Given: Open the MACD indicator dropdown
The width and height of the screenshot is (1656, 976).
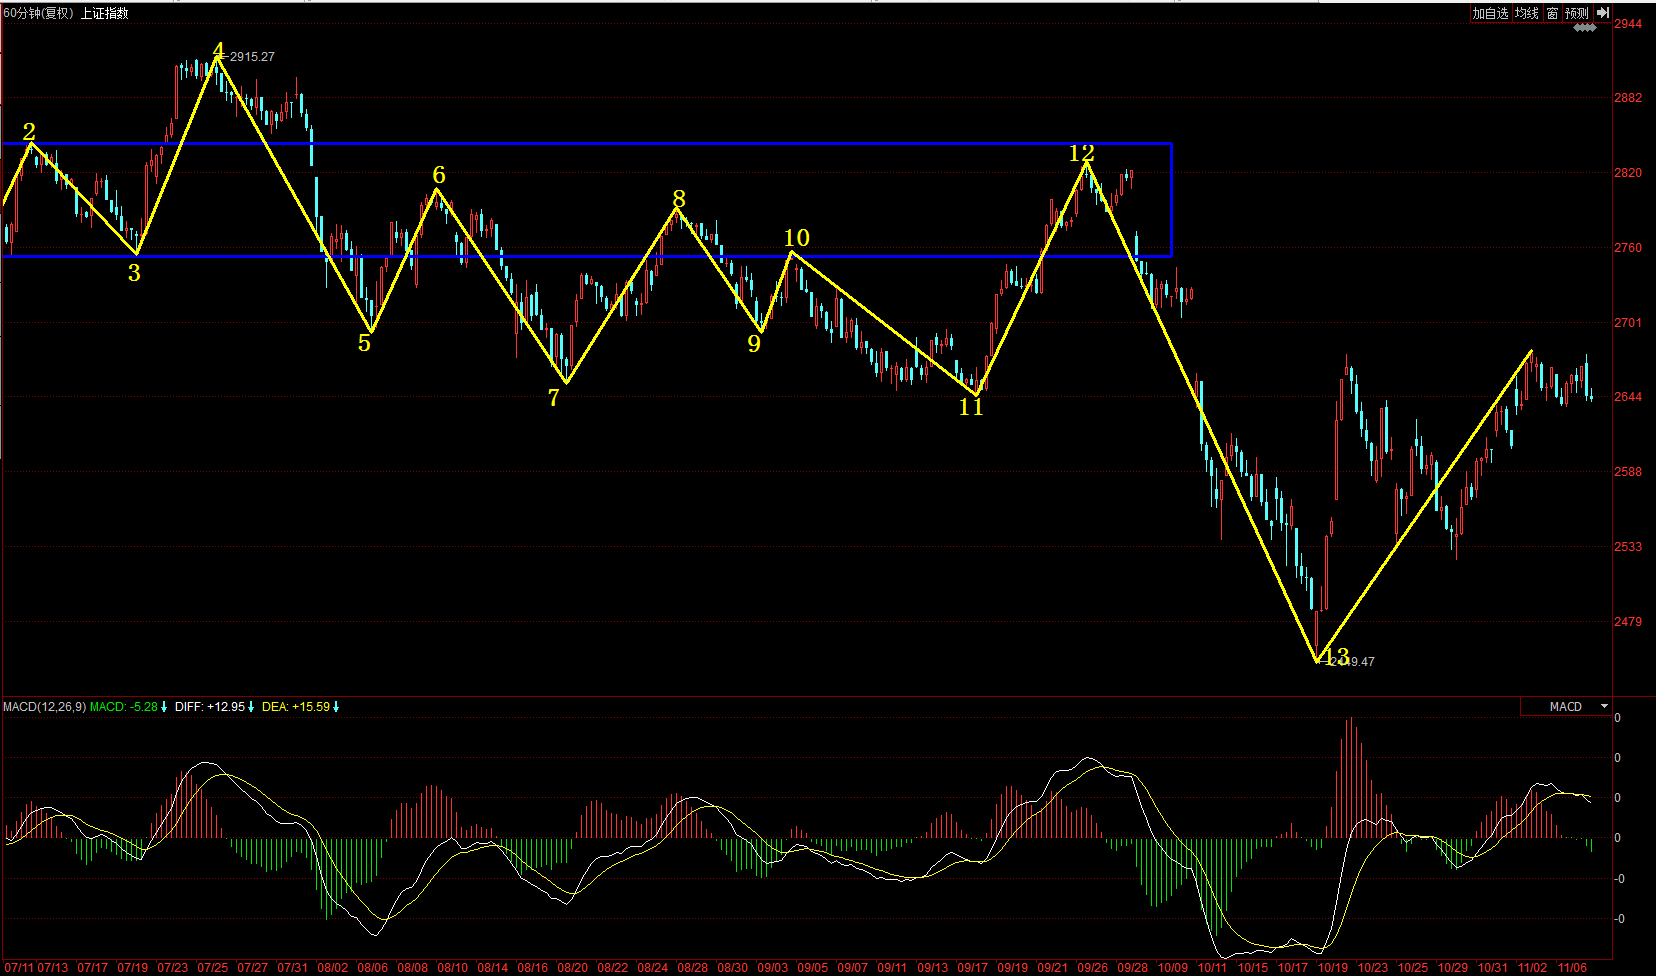Looking at the screenshot, I should 1566,707.
